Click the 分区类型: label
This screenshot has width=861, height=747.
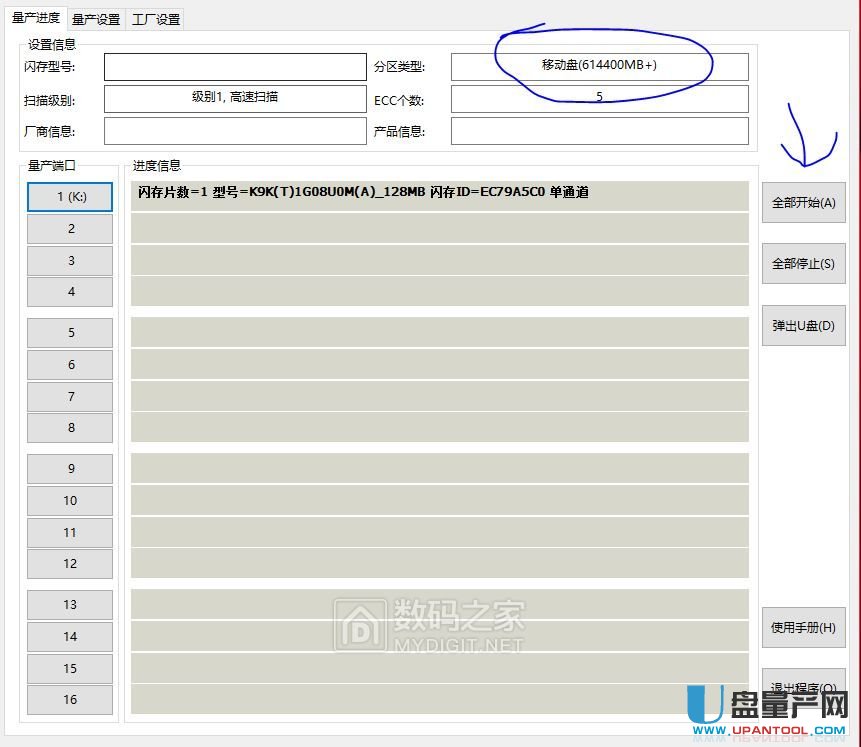coord(399,67)
